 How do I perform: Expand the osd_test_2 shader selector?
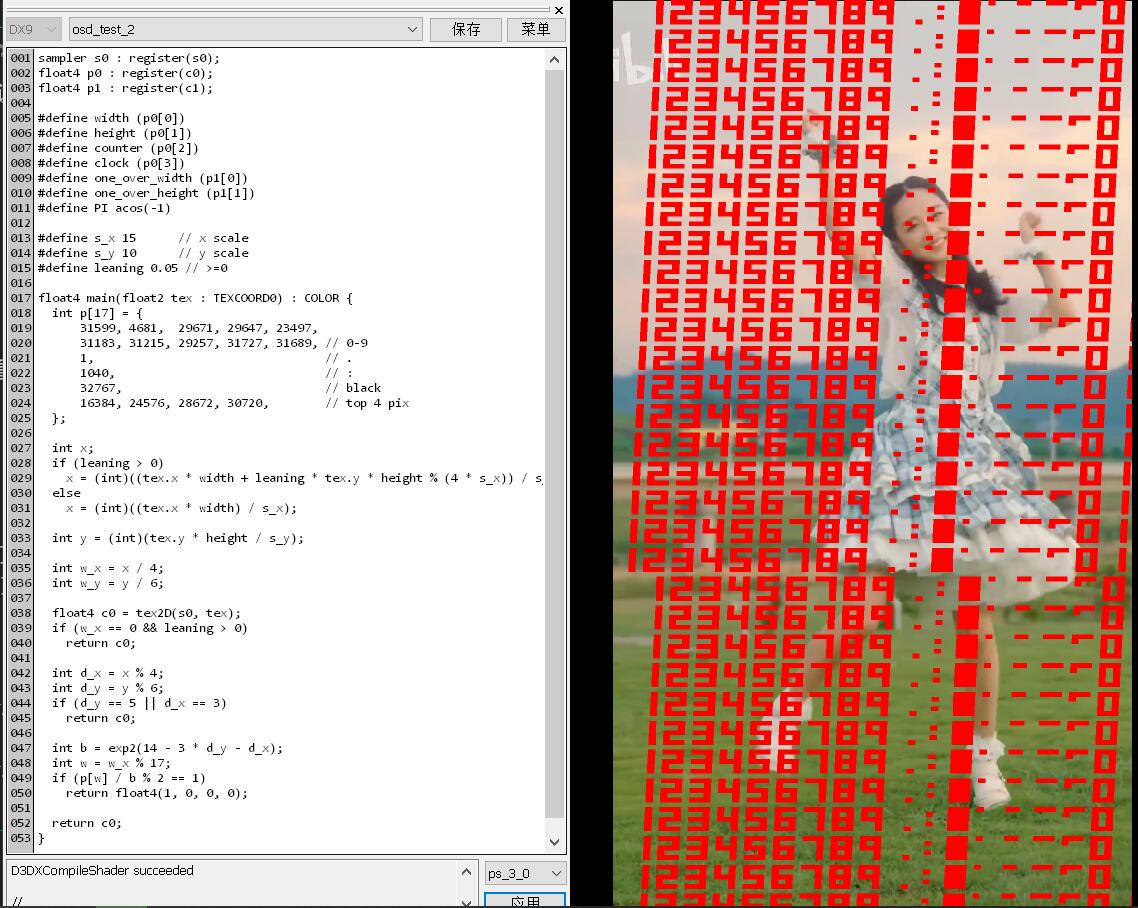coord(246,30)
